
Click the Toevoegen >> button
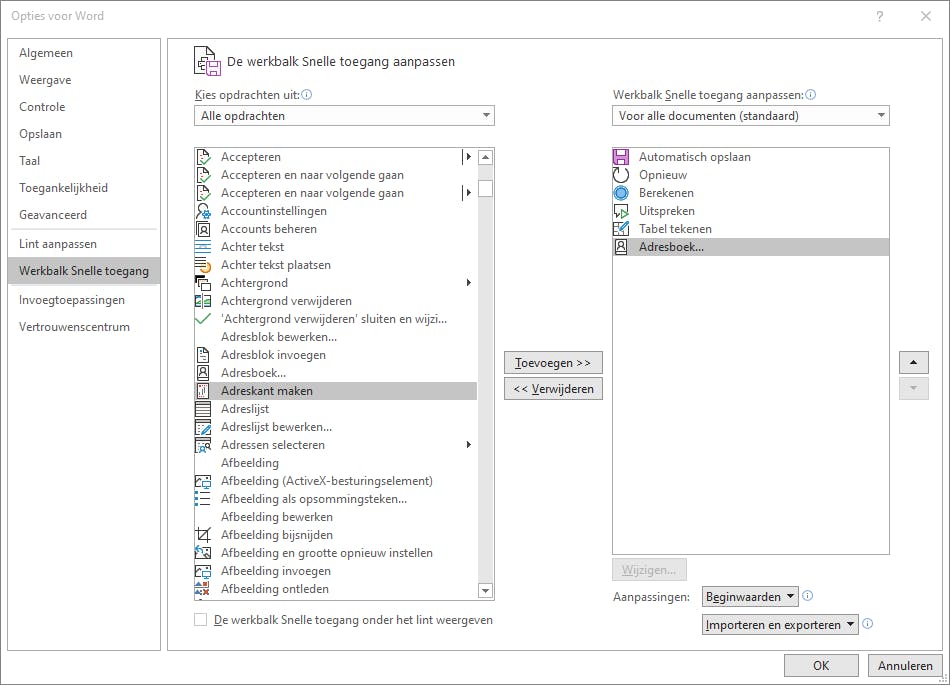coord(553,362)
